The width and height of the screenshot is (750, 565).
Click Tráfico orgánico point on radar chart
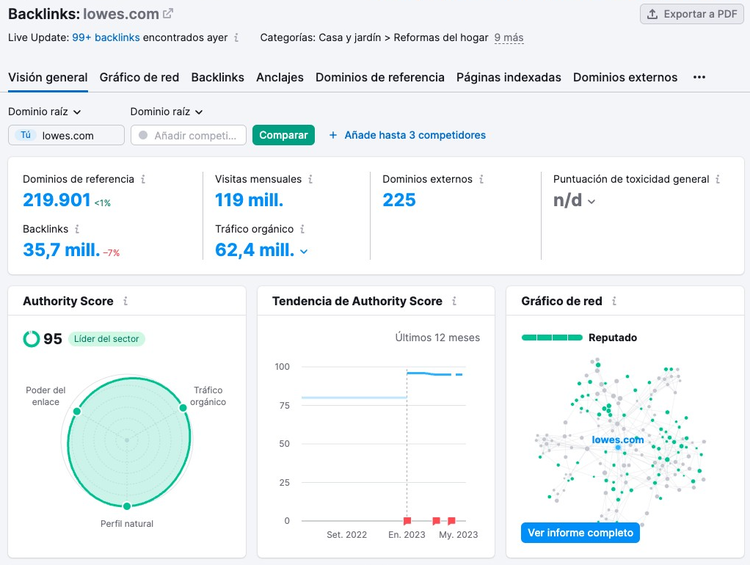(x=183, y=408)
